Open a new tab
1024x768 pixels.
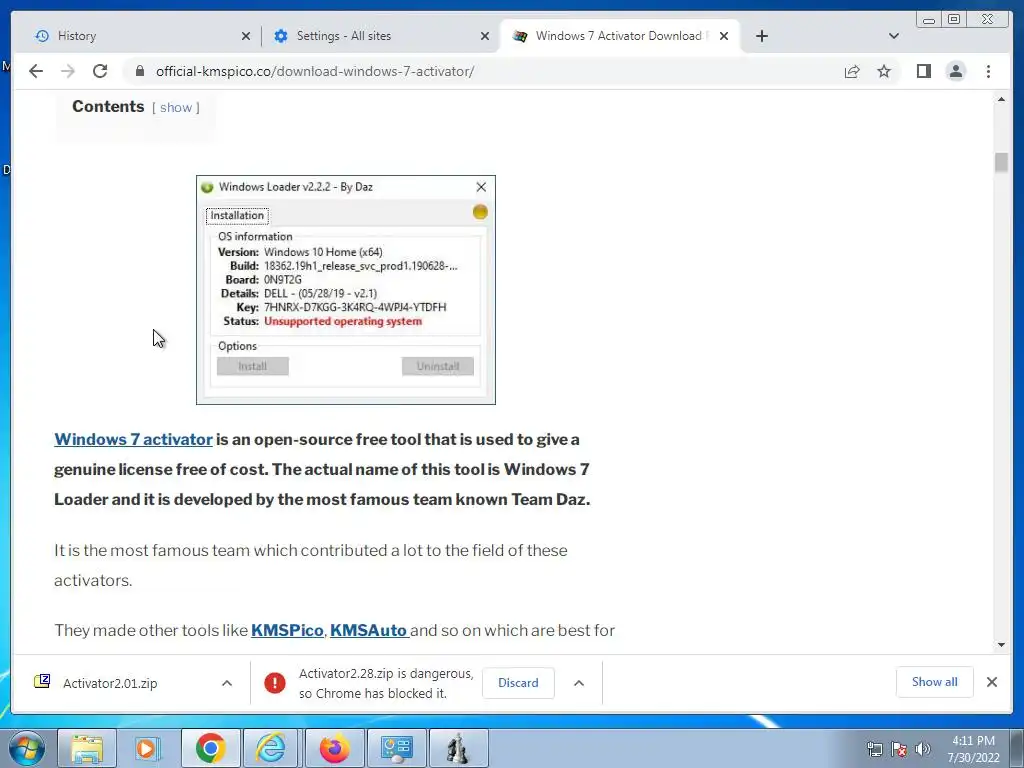[x=761, y=36]
